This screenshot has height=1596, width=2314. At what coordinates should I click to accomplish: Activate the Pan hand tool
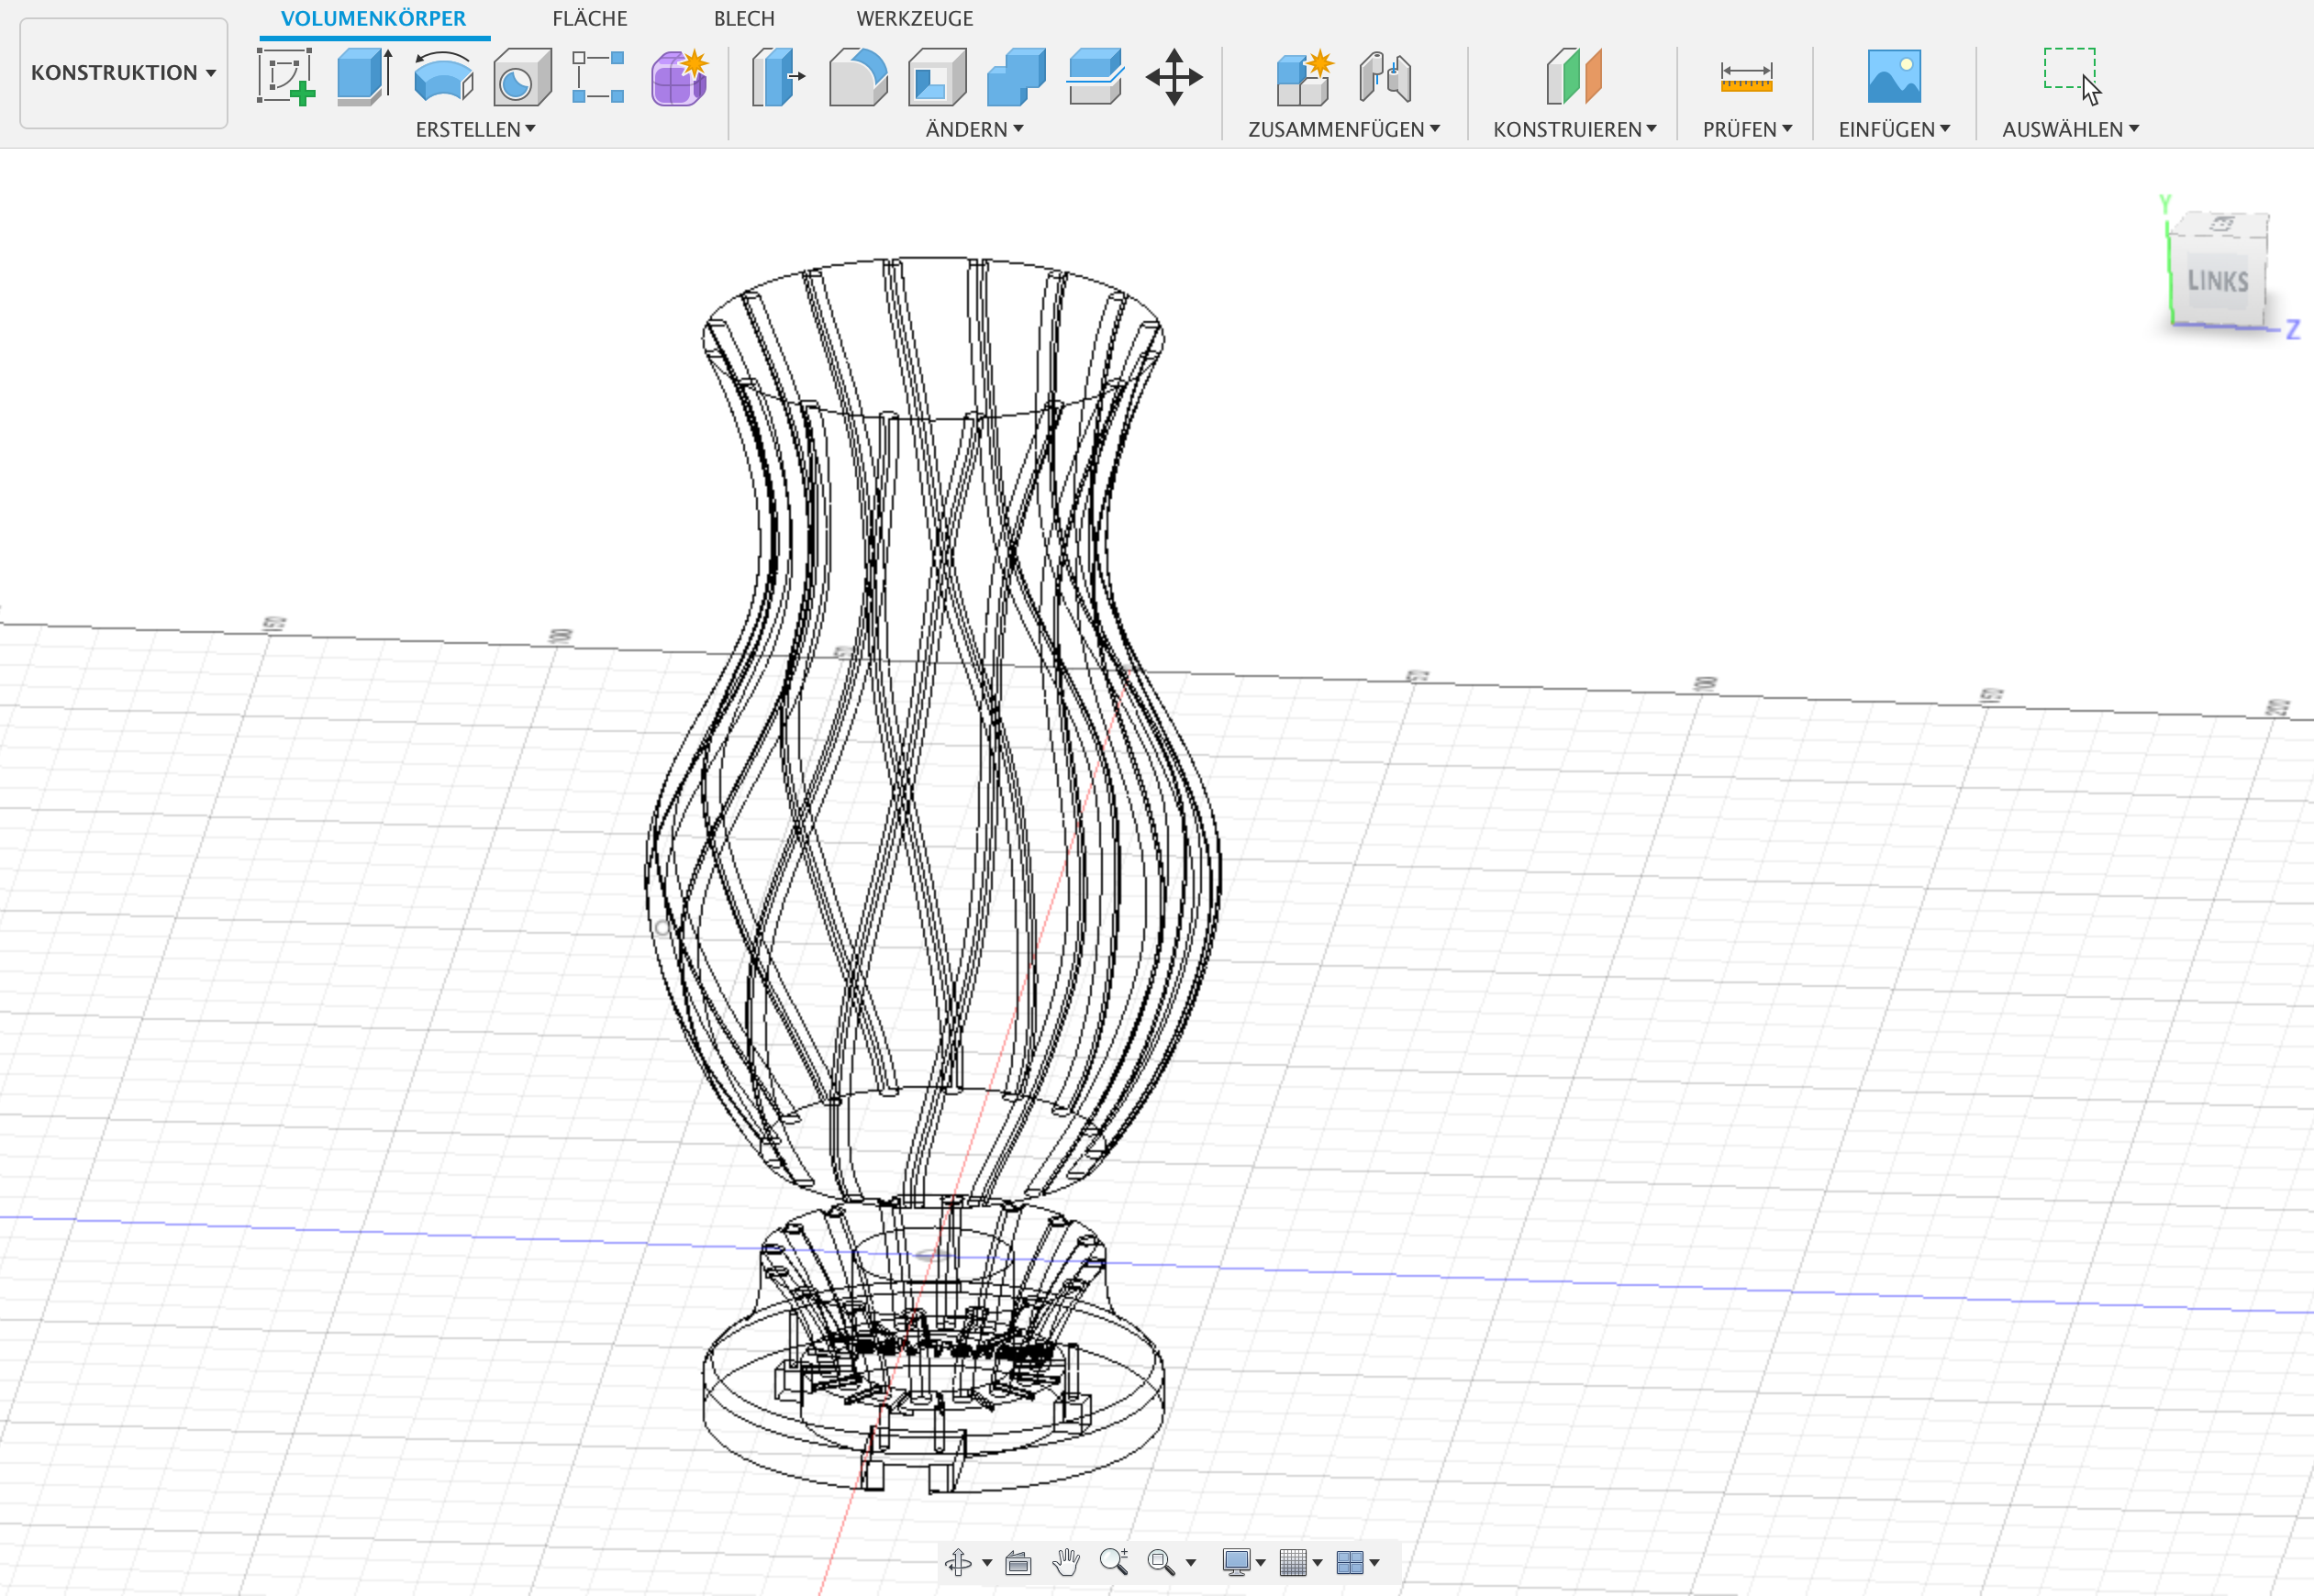pyautogui.click(x=1066, y=1562)
